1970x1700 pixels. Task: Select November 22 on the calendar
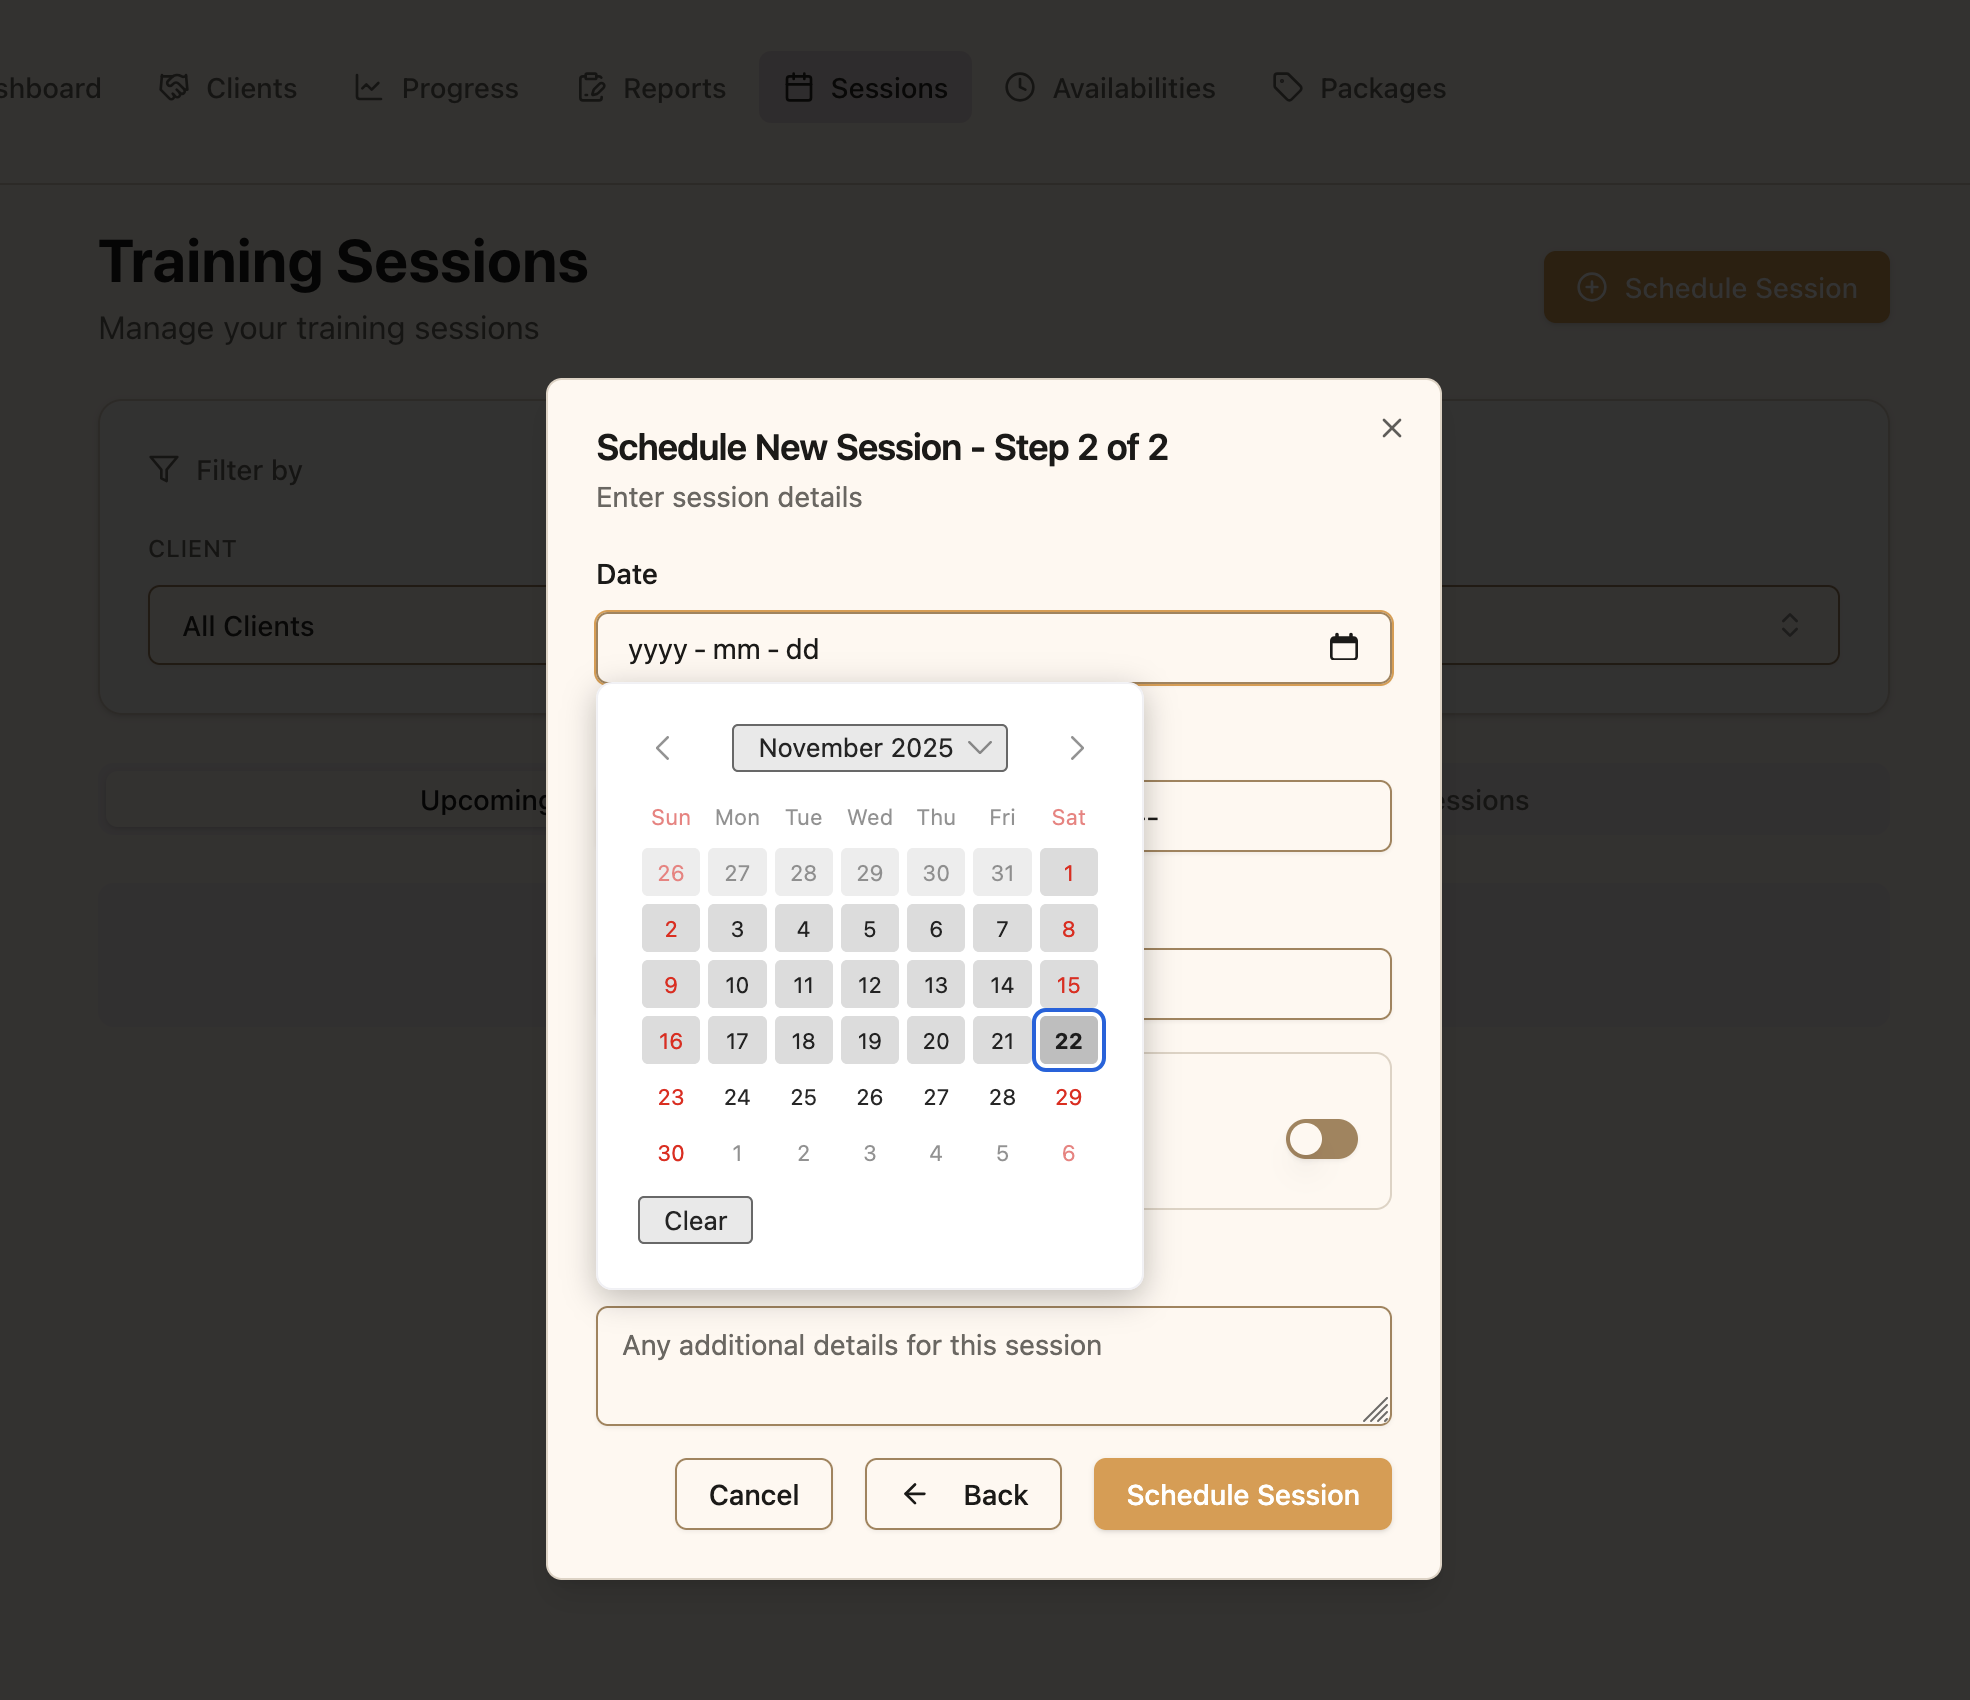click(1068, 1040)
